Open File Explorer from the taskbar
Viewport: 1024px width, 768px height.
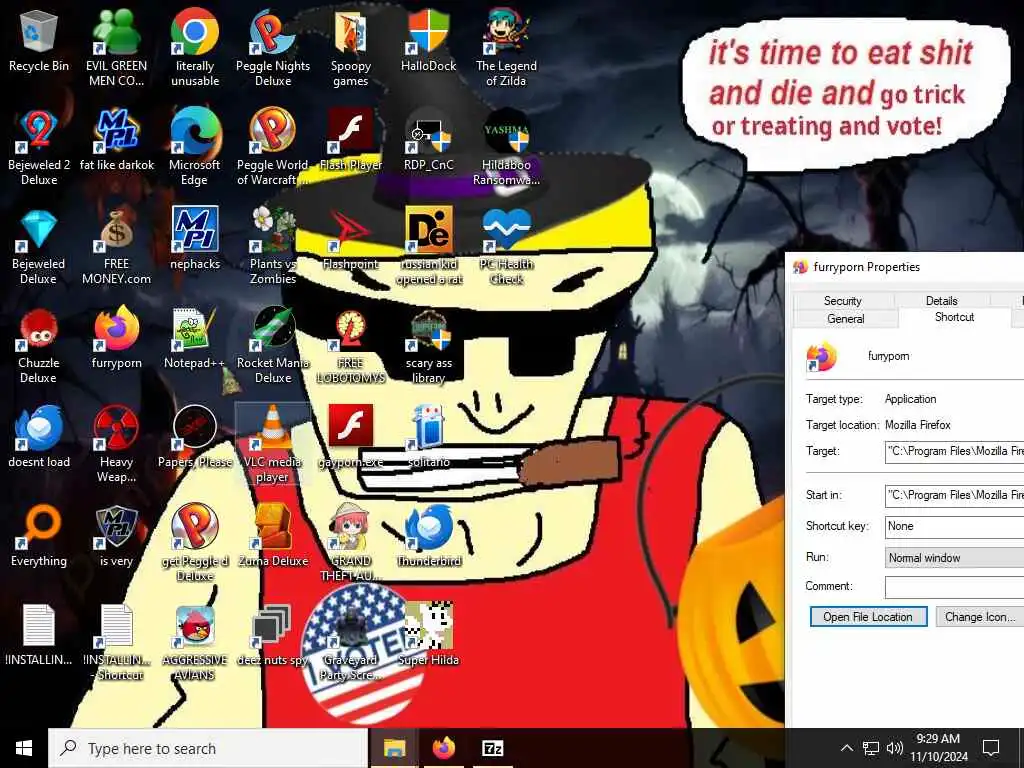(x=394, y=748)
